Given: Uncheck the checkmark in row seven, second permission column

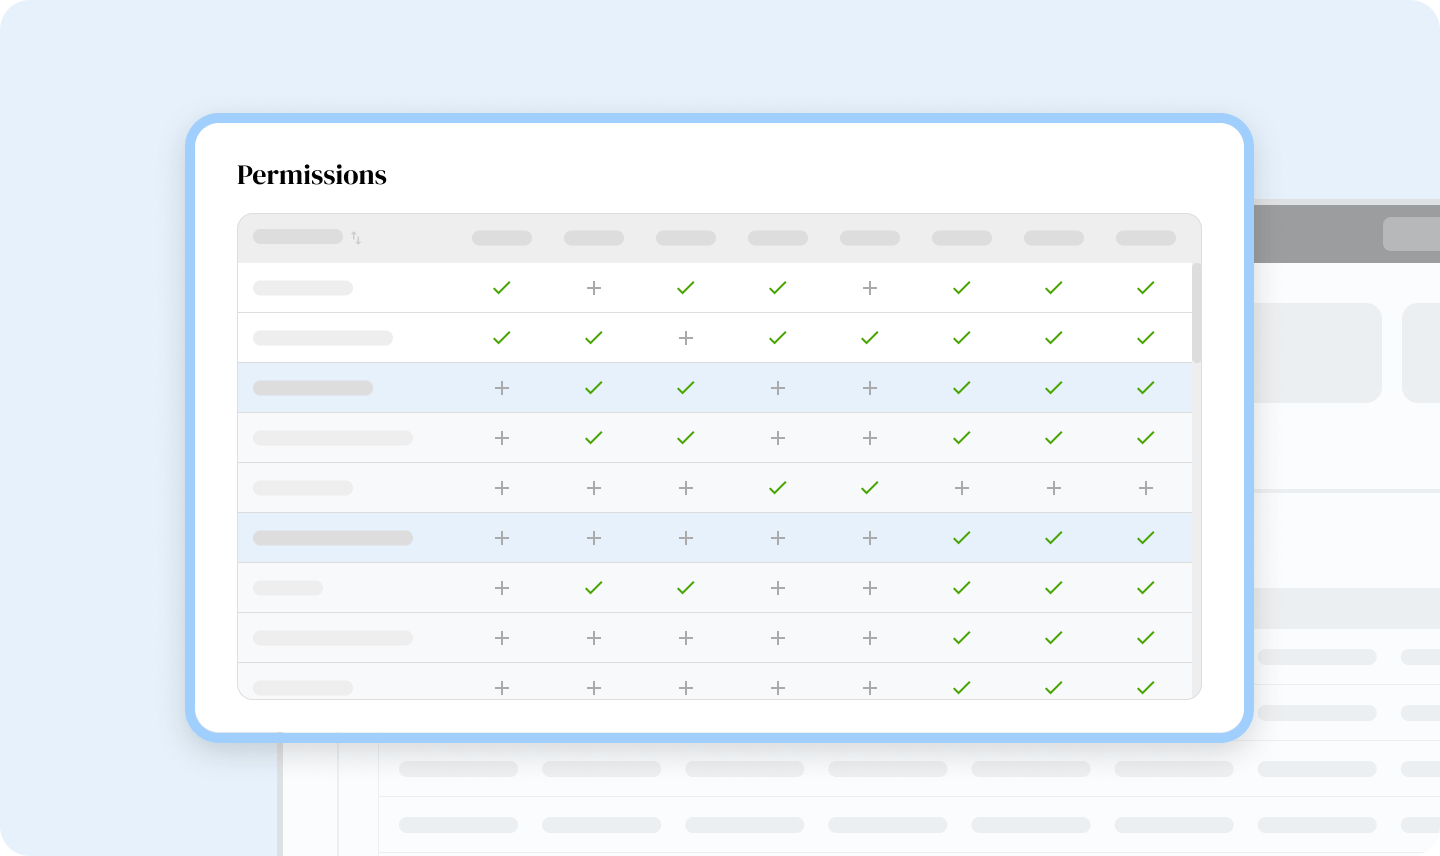Looking at the screenshot, I should click(x=594, y=588).
